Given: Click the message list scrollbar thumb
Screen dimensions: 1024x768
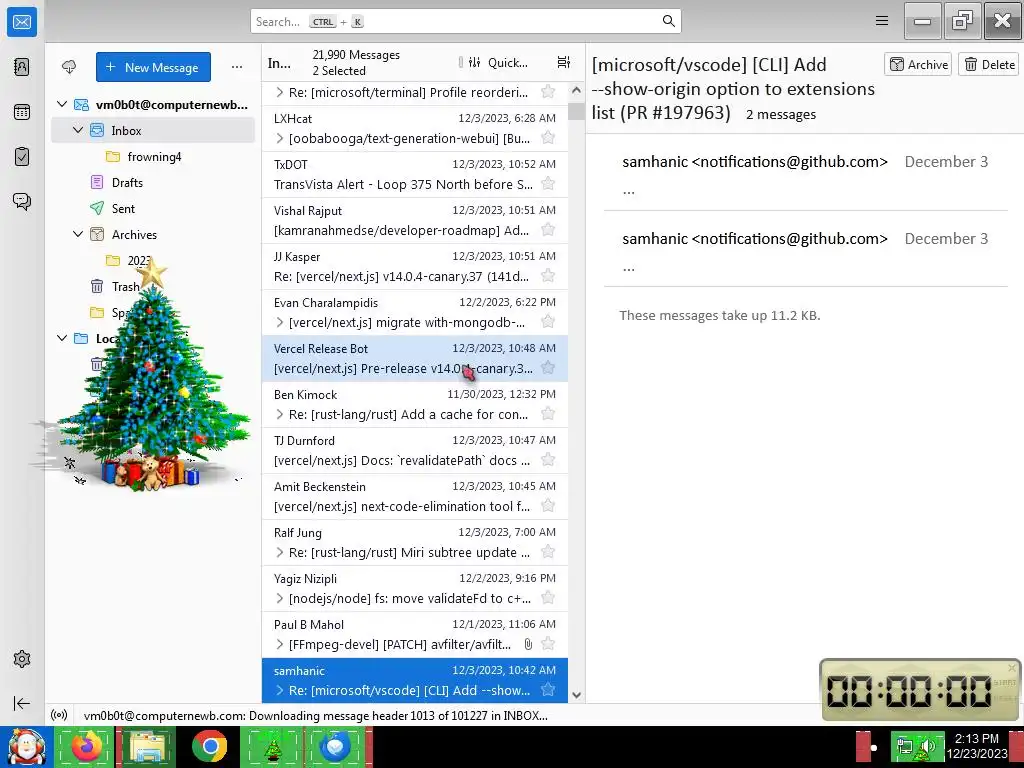Looking at the screenshot, I should pyautogui.click(x=576, y=112).
